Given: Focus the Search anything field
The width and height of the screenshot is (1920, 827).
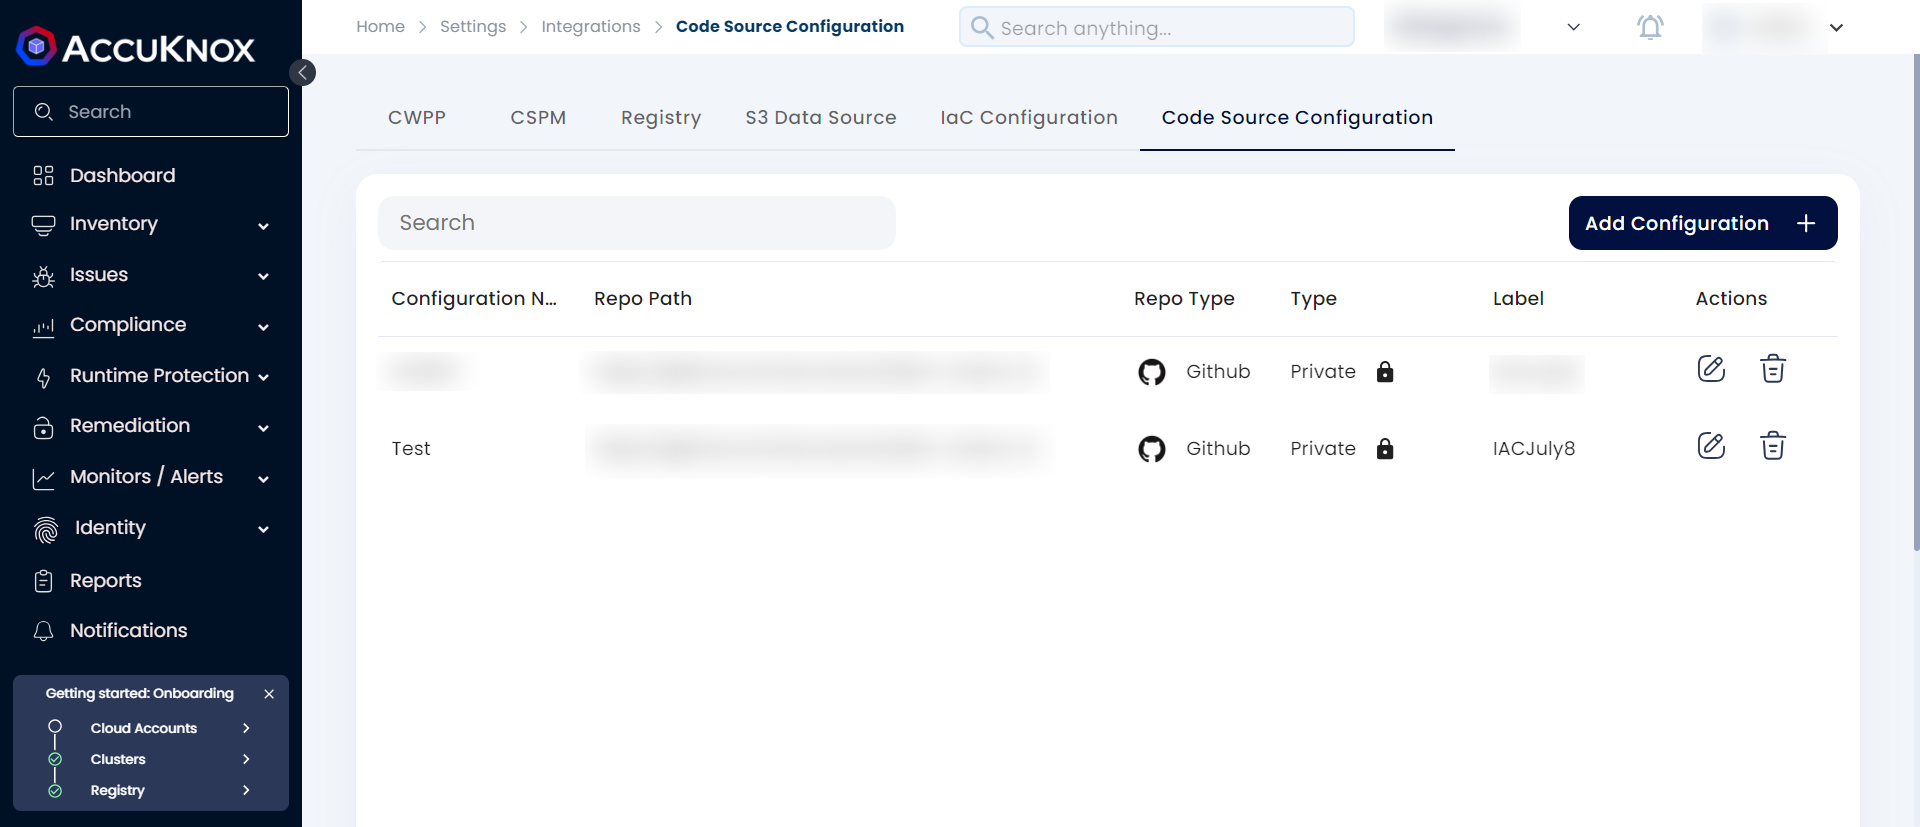Looking at the screenshot, I should click(1157, 27).
